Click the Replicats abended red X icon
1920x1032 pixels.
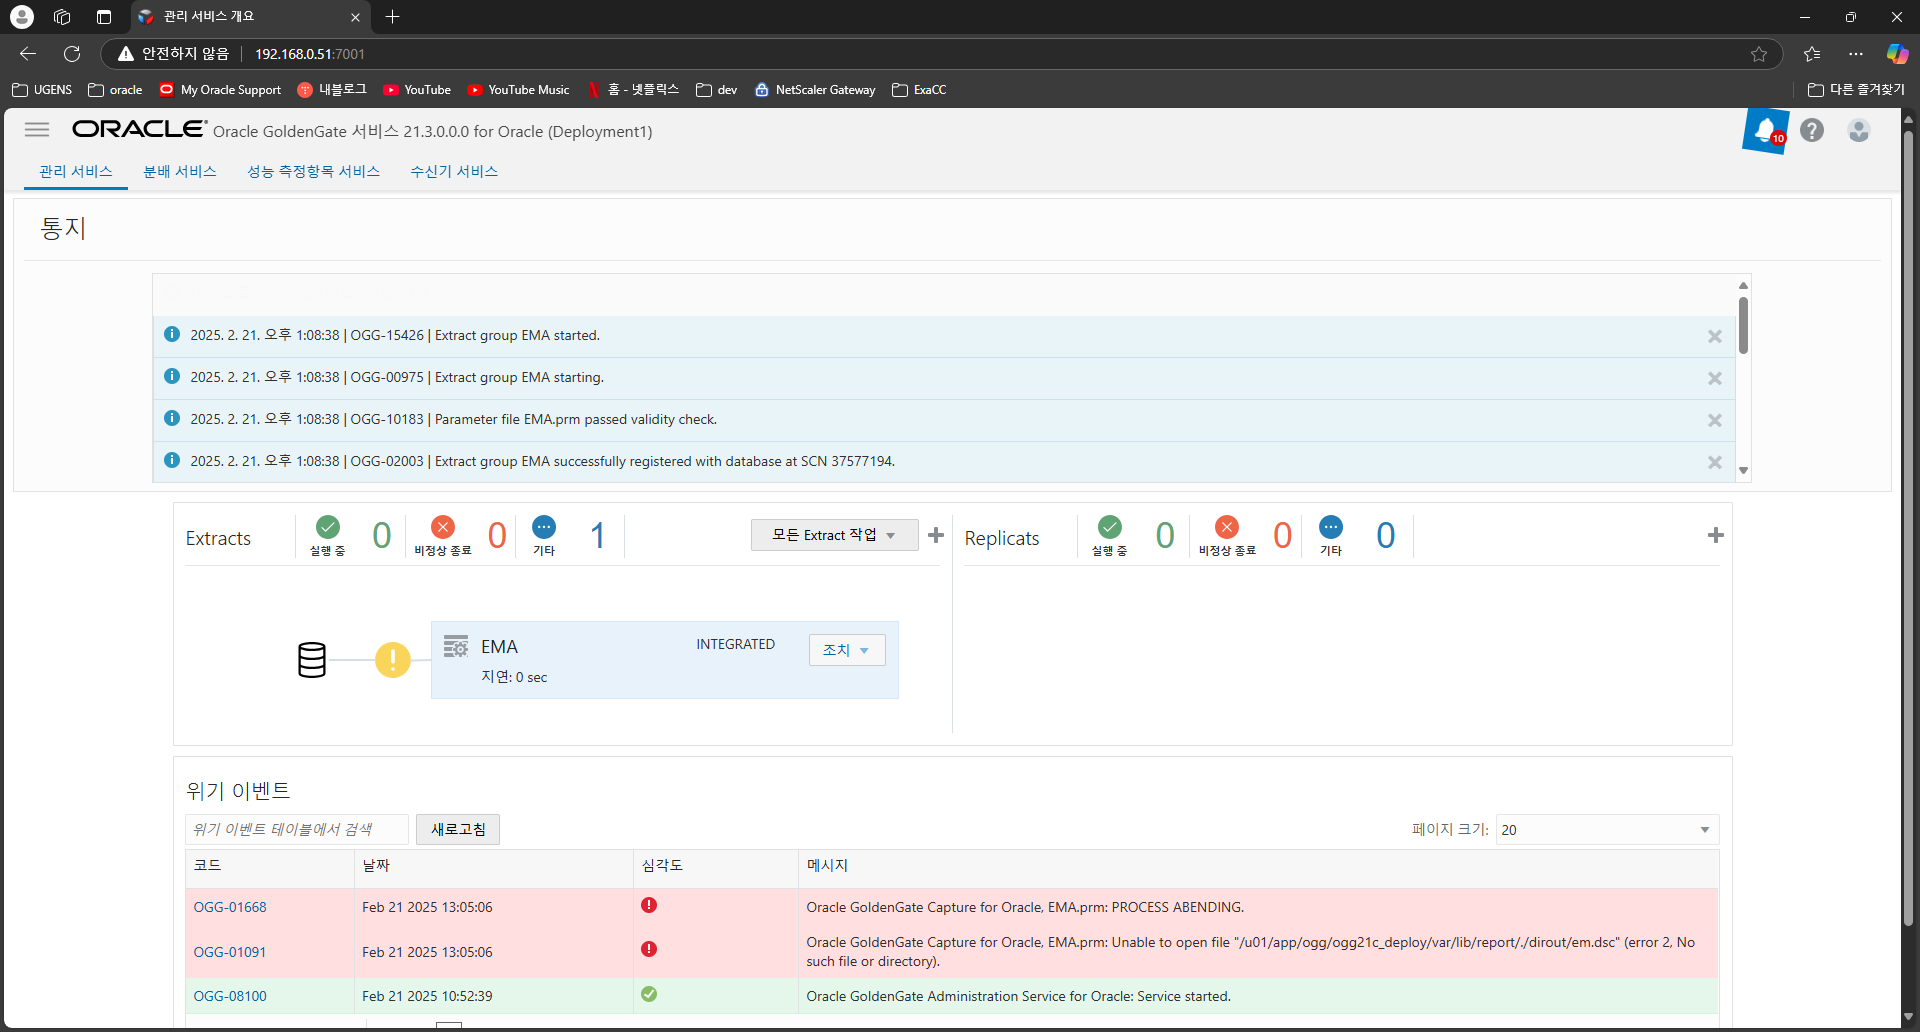pos(1227,527)
